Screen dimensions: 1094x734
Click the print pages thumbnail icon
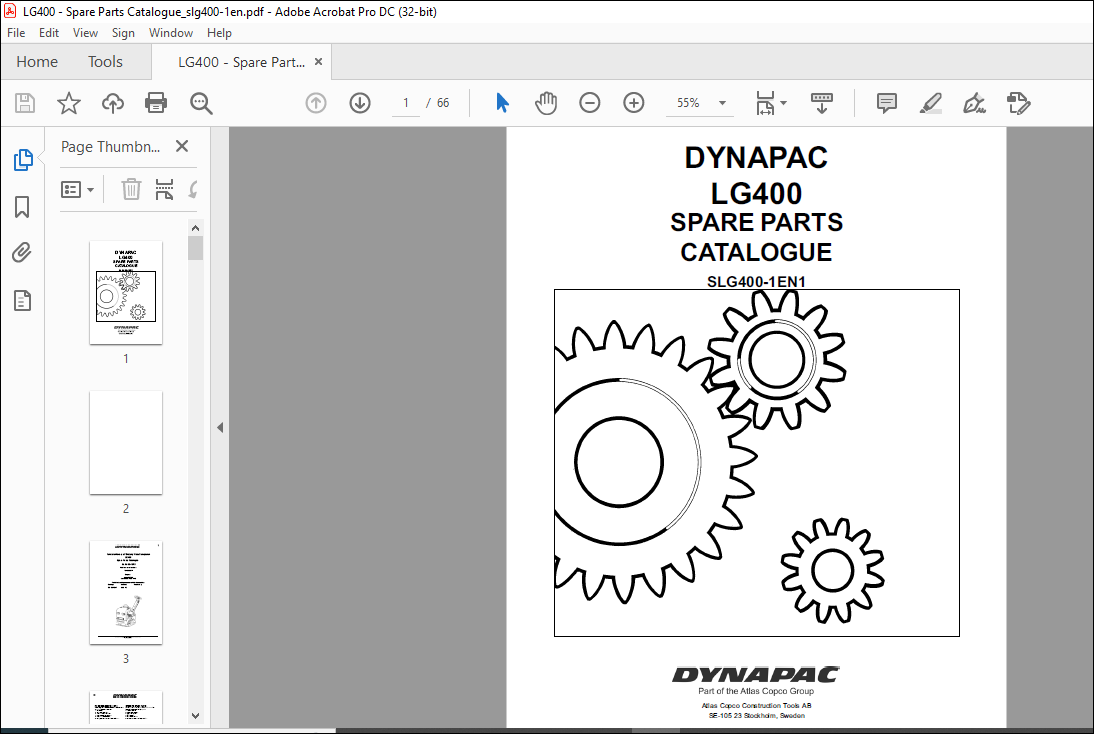coord(164,189)
